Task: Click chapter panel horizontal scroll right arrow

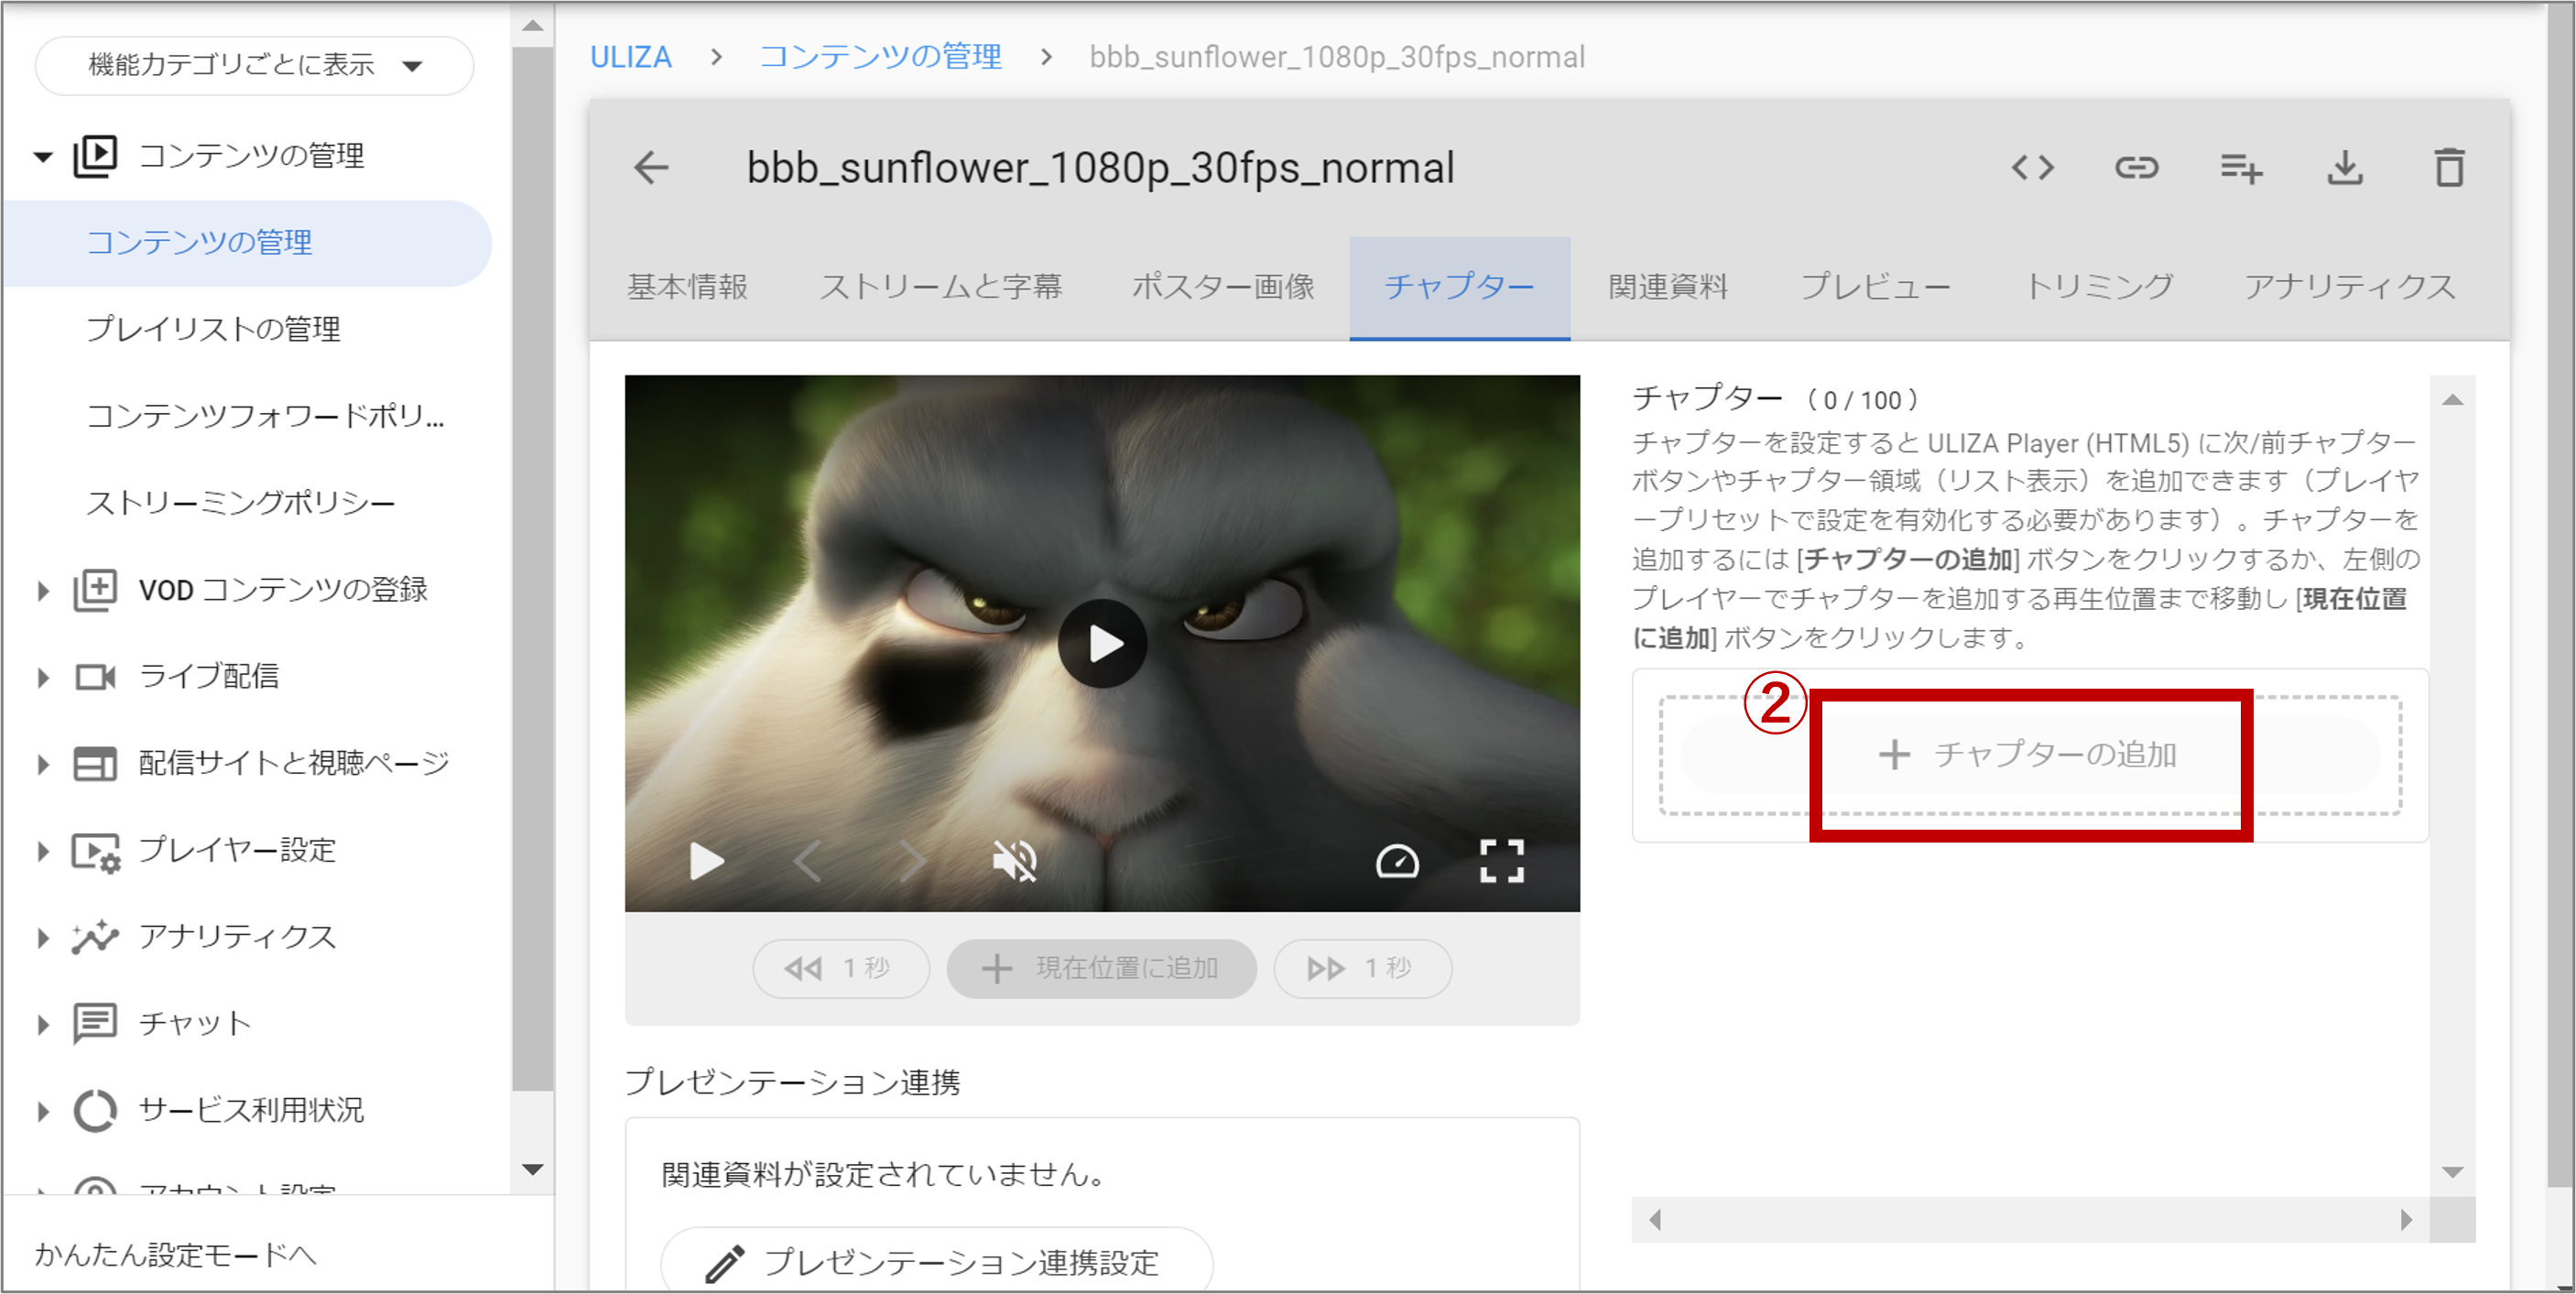Action: coord(2405,1219)
